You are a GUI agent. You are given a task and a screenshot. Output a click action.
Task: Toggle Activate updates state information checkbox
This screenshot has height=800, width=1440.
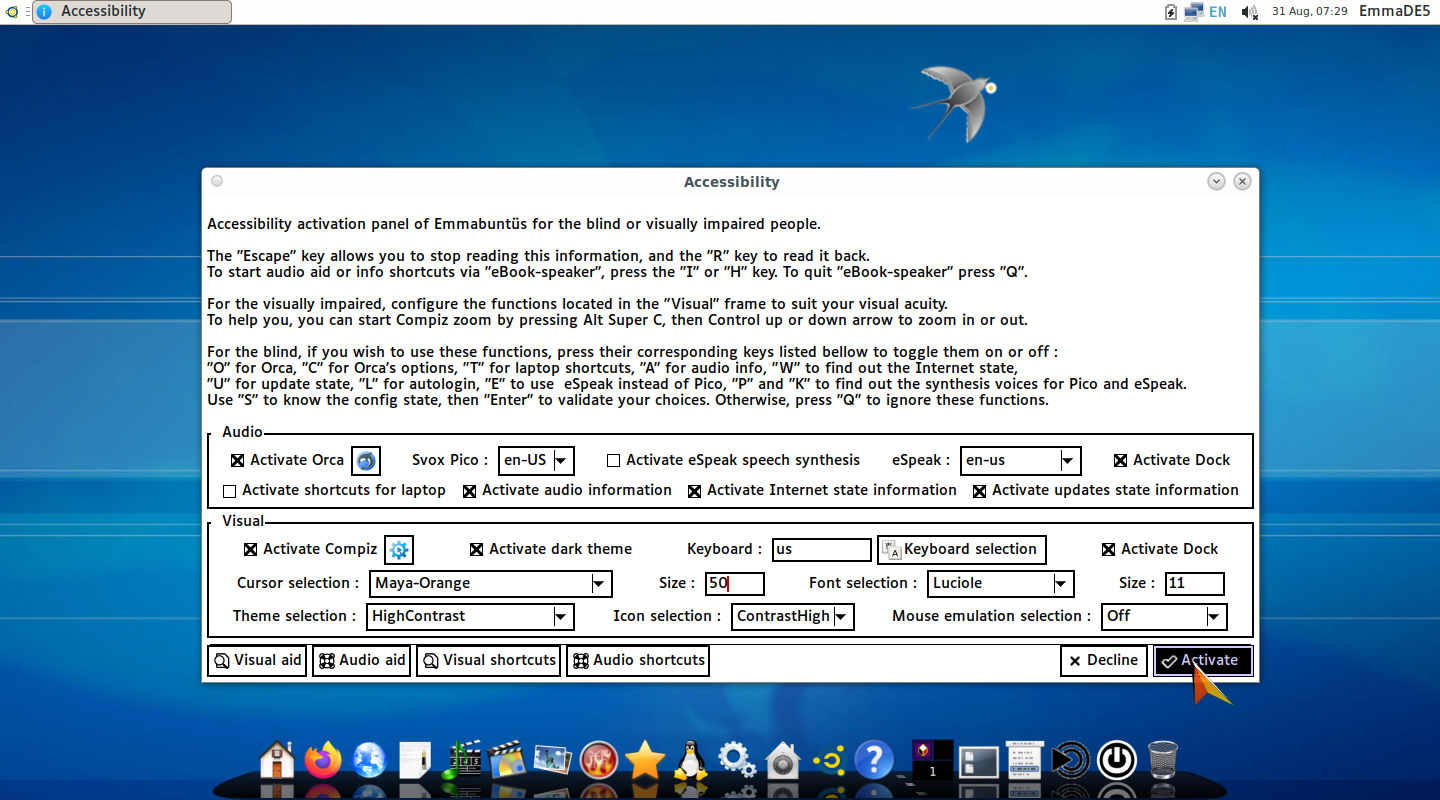pyautogui.click(x=979, y=491)
